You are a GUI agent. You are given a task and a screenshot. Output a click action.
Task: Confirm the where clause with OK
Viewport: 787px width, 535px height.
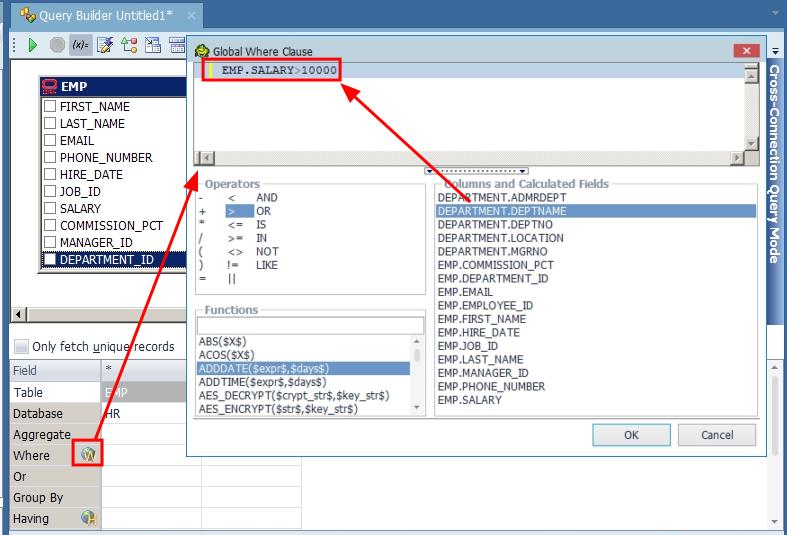[631, 435]
